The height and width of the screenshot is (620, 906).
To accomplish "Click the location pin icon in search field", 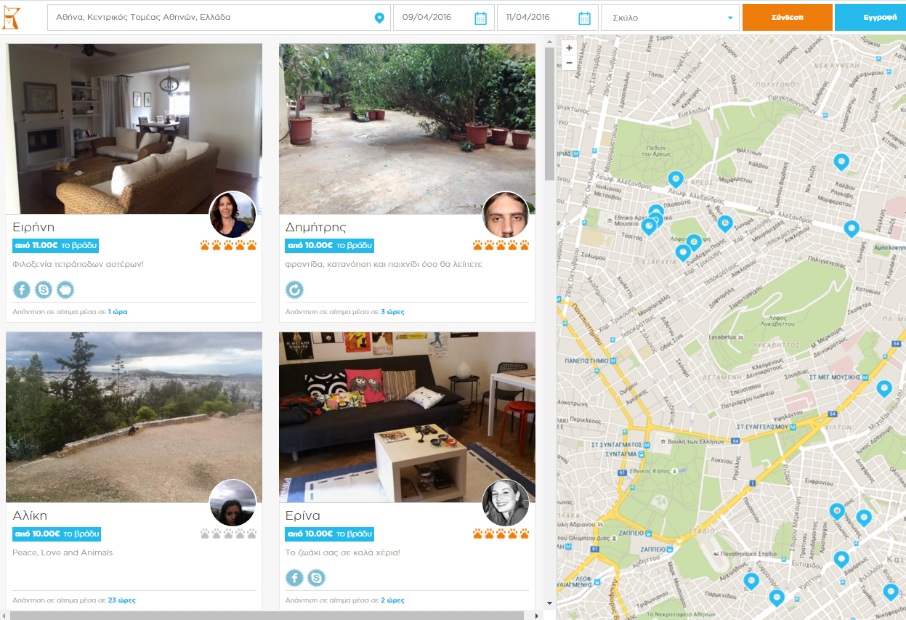I will click(x=379, y=18).
